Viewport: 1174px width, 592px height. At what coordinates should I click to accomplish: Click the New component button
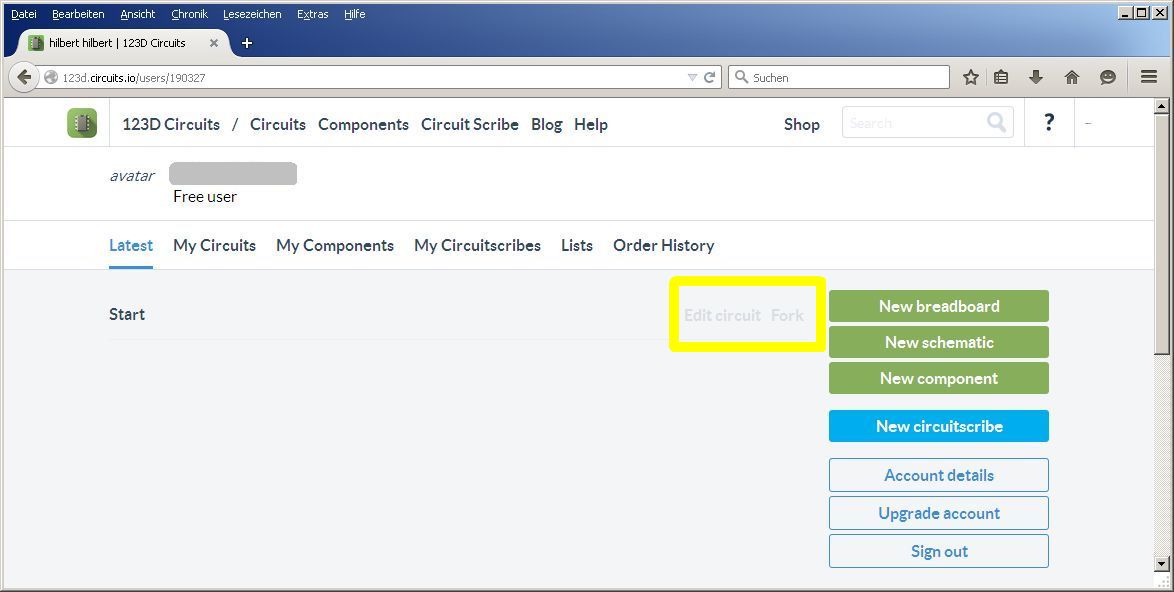[x=939, y=378]
